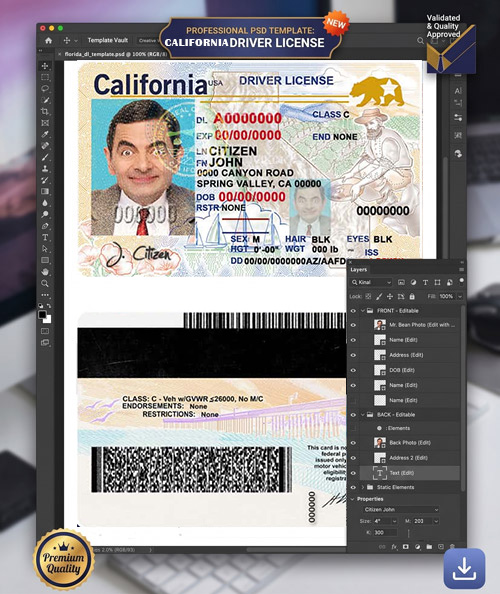Screen dimensions: 500x594
Task: Select the Pen tool
Action: 45,226
